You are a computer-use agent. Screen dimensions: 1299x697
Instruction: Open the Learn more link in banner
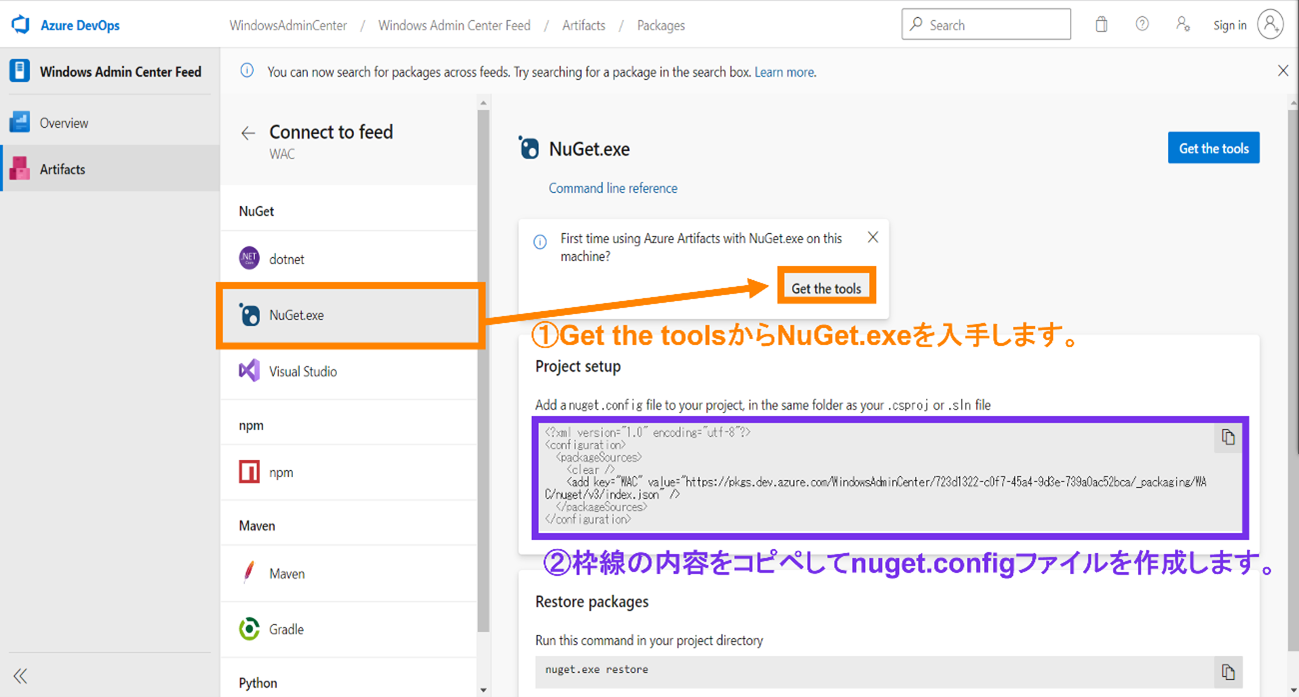pyautogui.click(x=784, y=72)
